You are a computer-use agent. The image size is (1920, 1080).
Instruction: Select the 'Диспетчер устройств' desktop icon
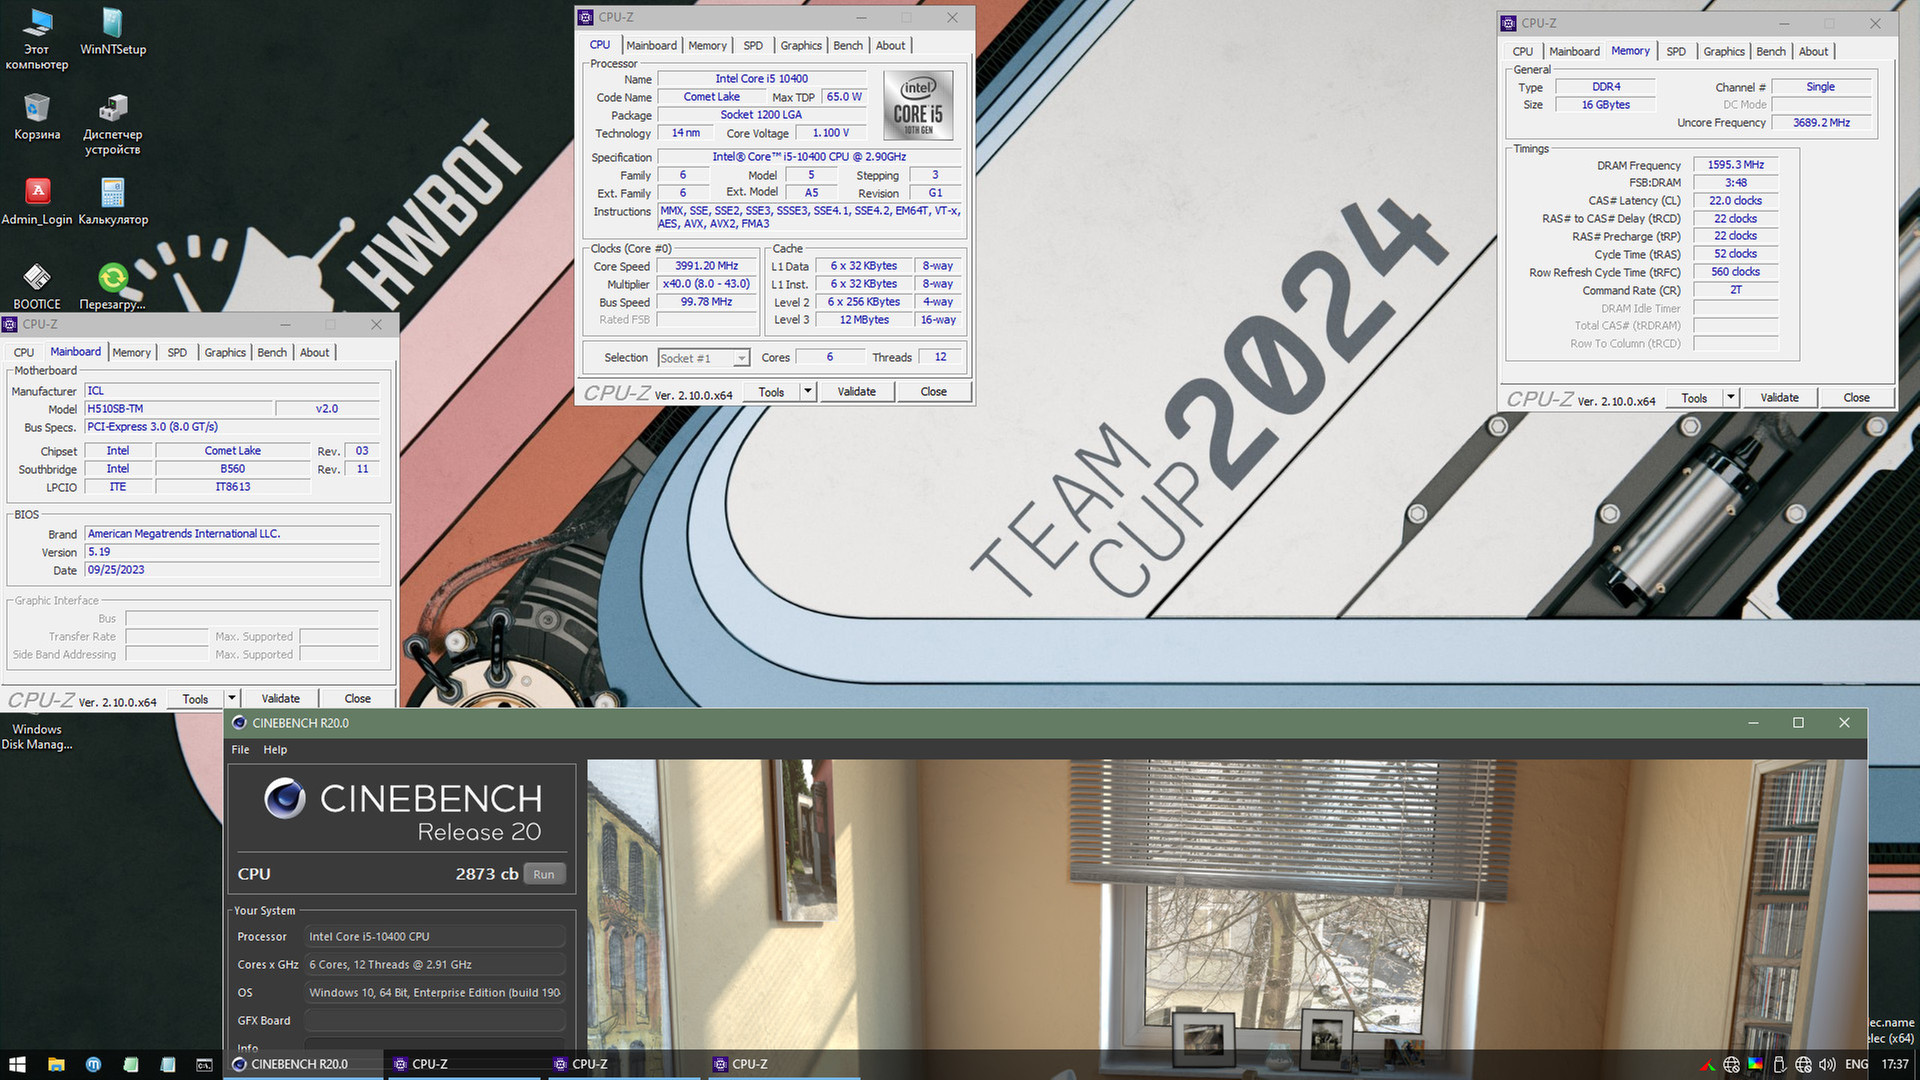coord(113,124)
